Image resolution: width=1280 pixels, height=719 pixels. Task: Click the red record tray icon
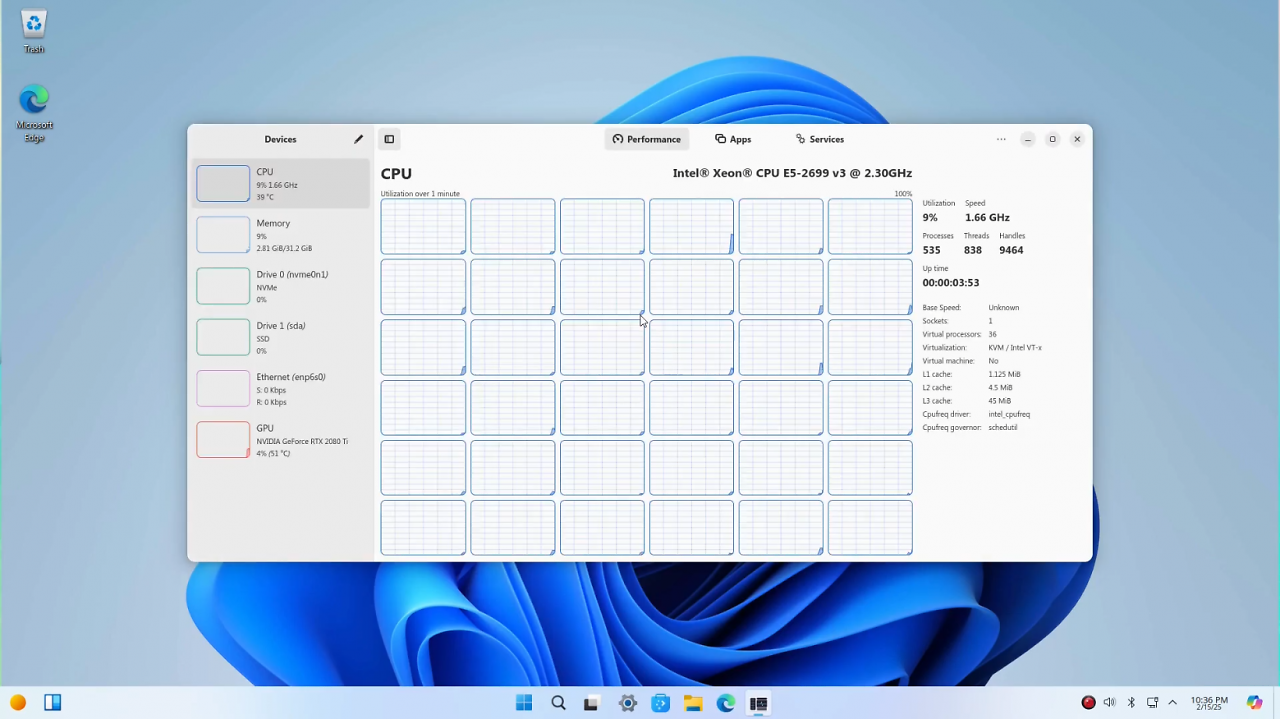1088,702
